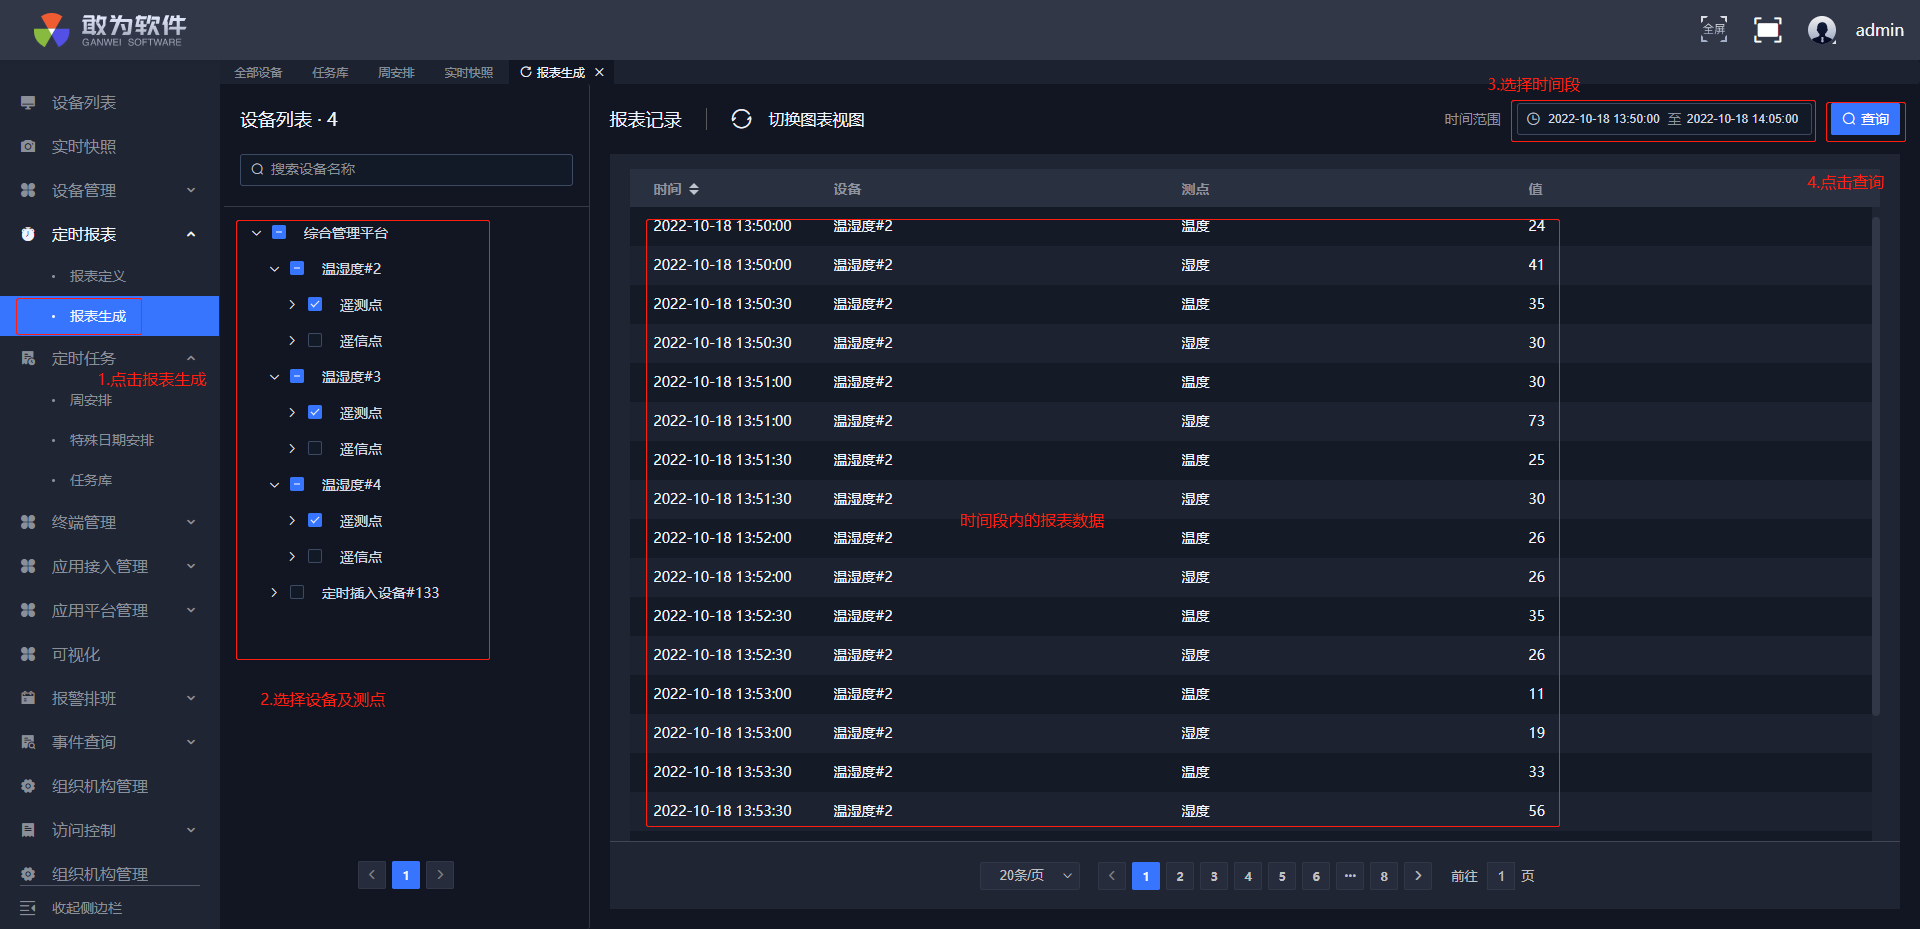Click the 实时快照 camera icon in sidebar
Image resolution: width=1920 pixels, height=929 pixels.
[x=28, y=147]
